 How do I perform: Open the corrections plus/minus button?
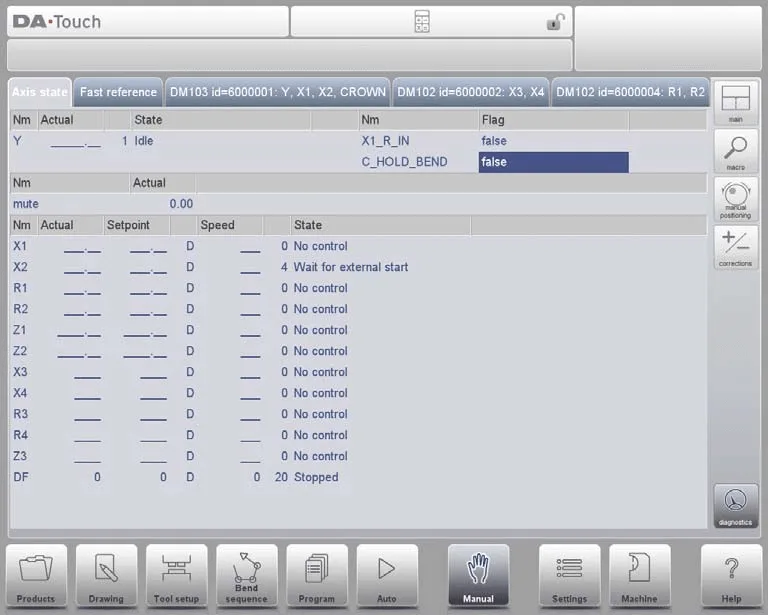point(736,247)
